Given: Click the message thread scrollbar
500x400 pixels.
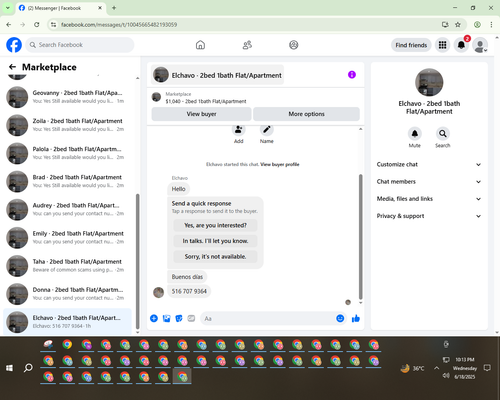Looking at the screenshot, I should click(x=360, y=236).
